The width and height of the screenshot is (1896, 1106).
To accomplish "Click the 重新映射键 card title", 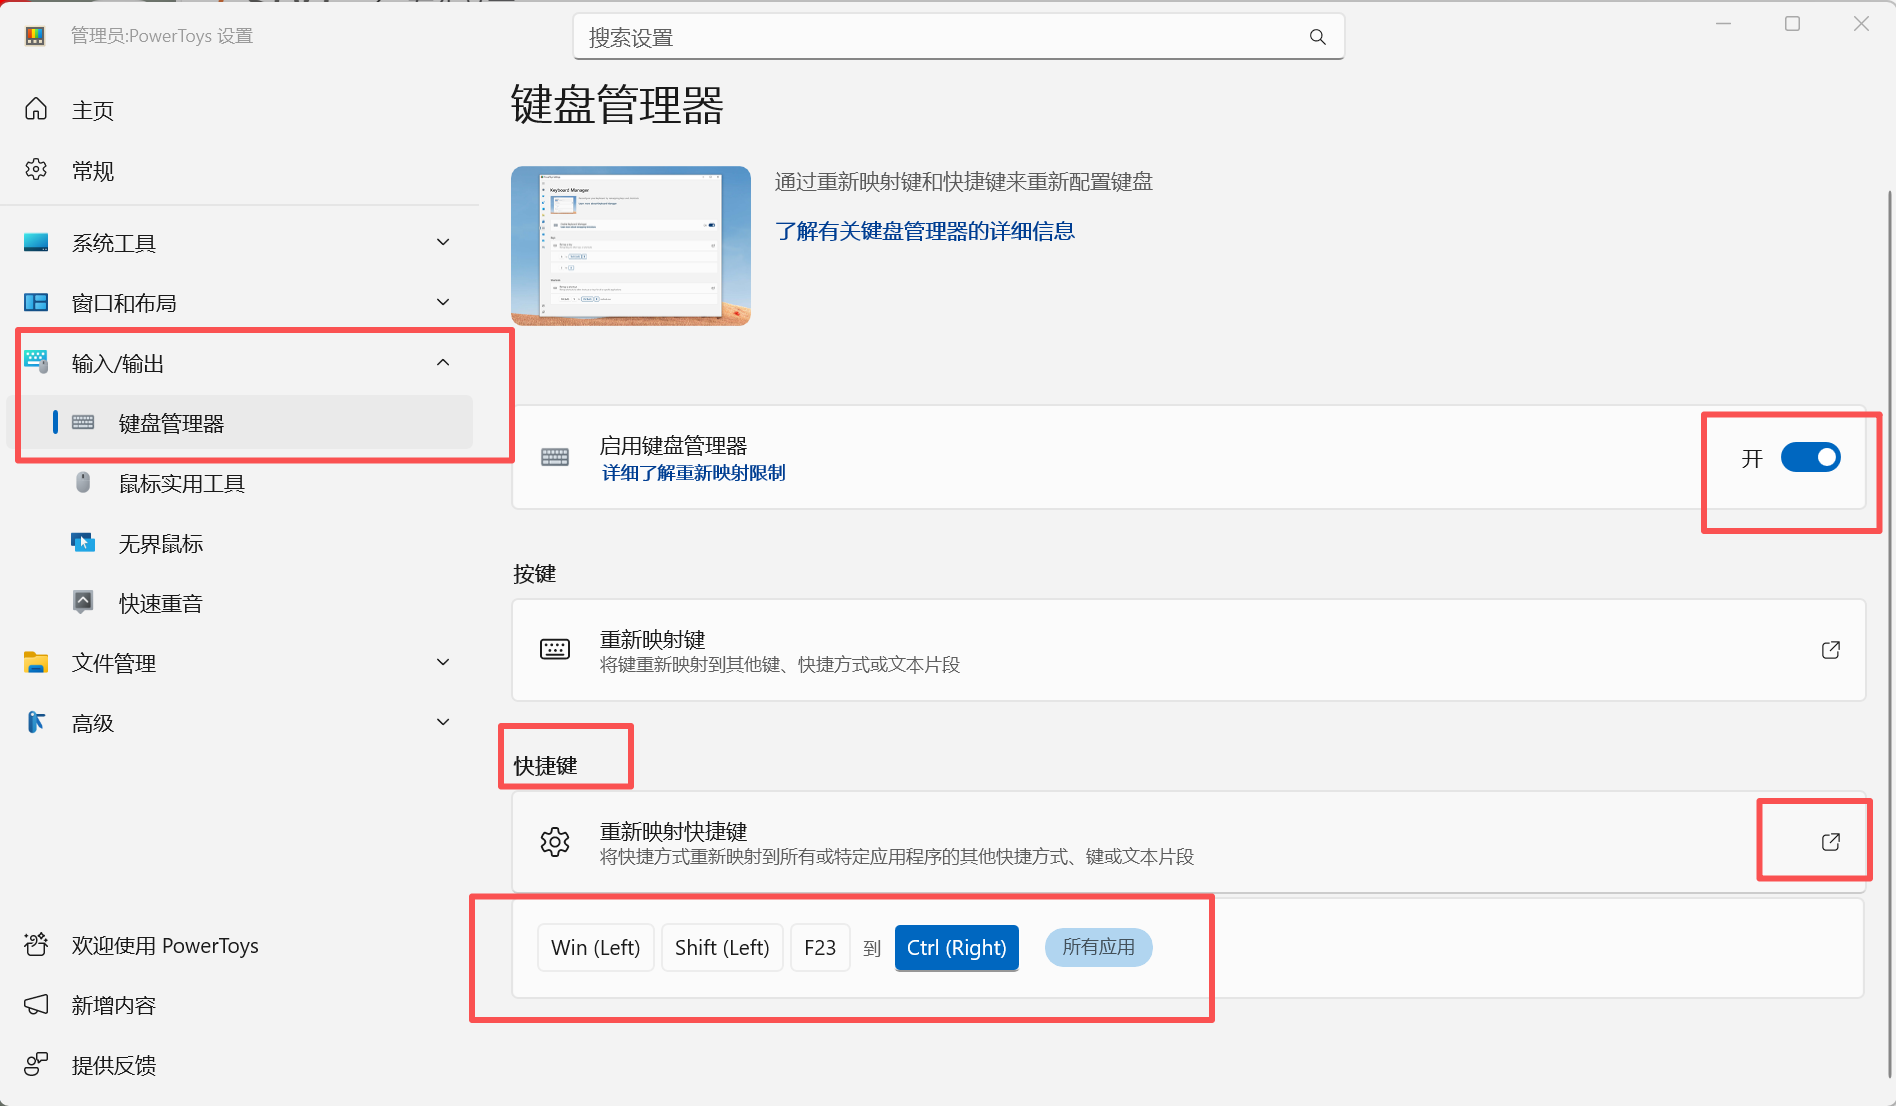I will point(652,639).
